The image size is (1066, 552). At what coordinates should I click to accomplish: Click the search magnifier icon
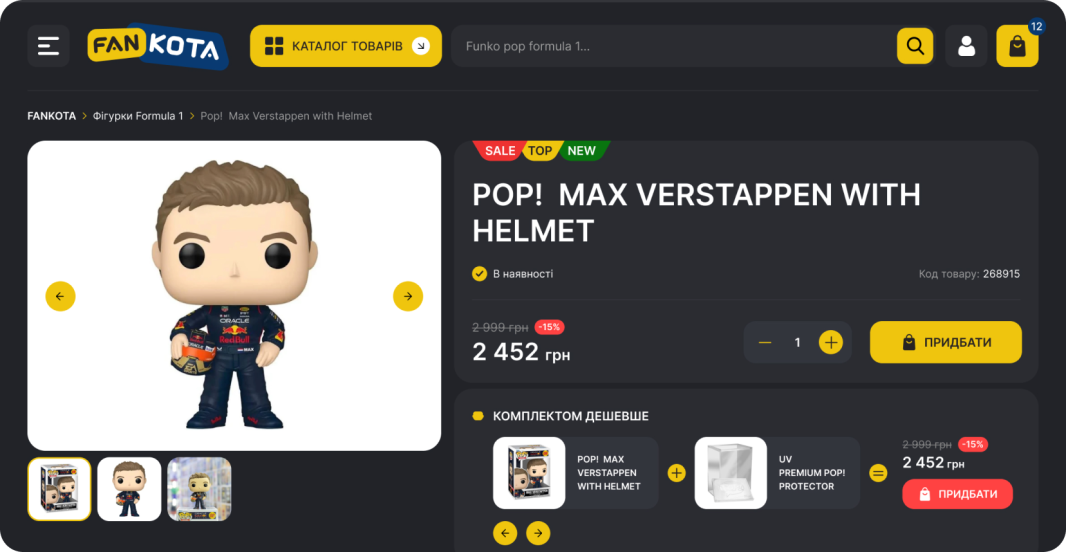tap(915, 46)
